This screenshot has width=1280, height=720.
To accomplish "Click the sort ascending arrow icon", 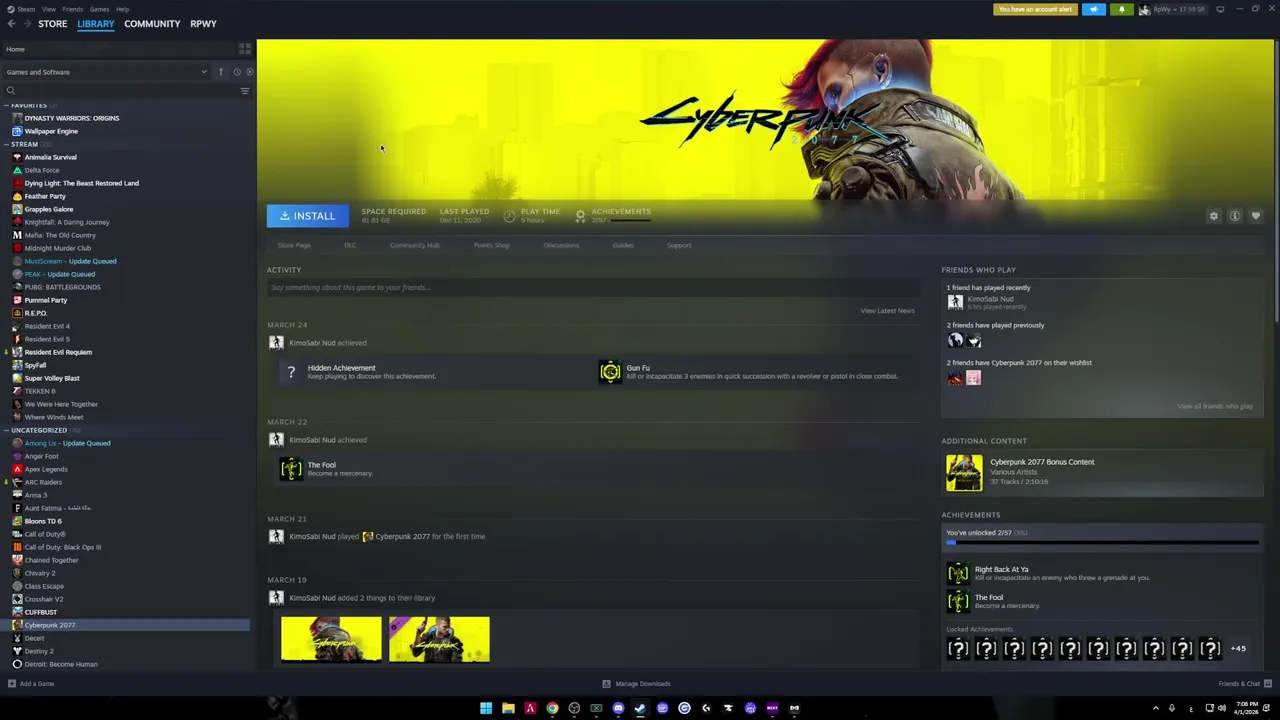I will click(221, 72).
